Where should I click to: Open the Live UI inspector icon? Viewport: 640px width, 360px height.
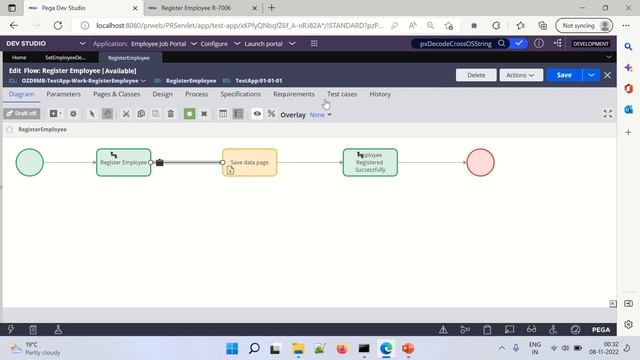(x=509, y=330)
